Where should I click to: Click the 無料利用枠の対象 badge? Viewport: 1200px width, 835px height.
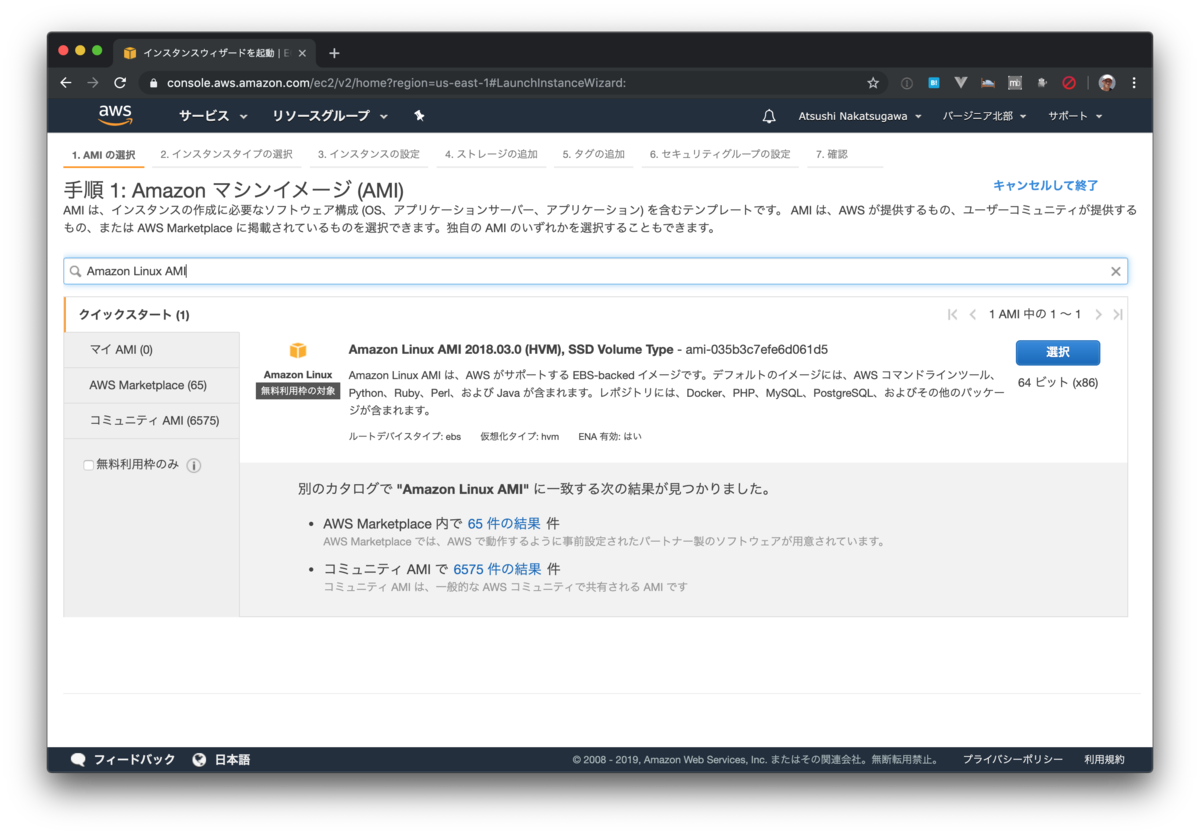pyautogui.click(x=298, y=391)
